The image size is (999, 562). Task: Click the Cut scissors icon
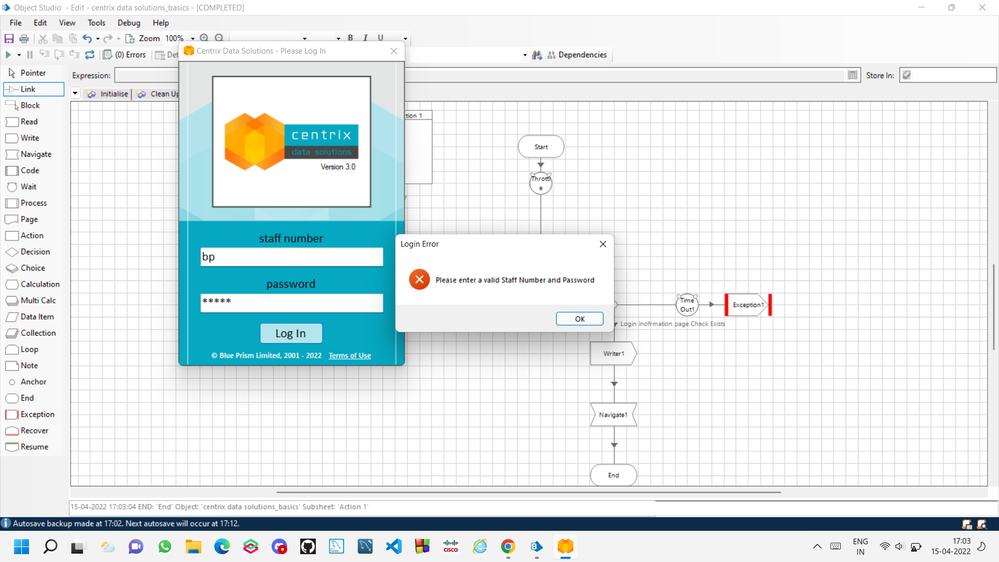(x=43, y=38)
